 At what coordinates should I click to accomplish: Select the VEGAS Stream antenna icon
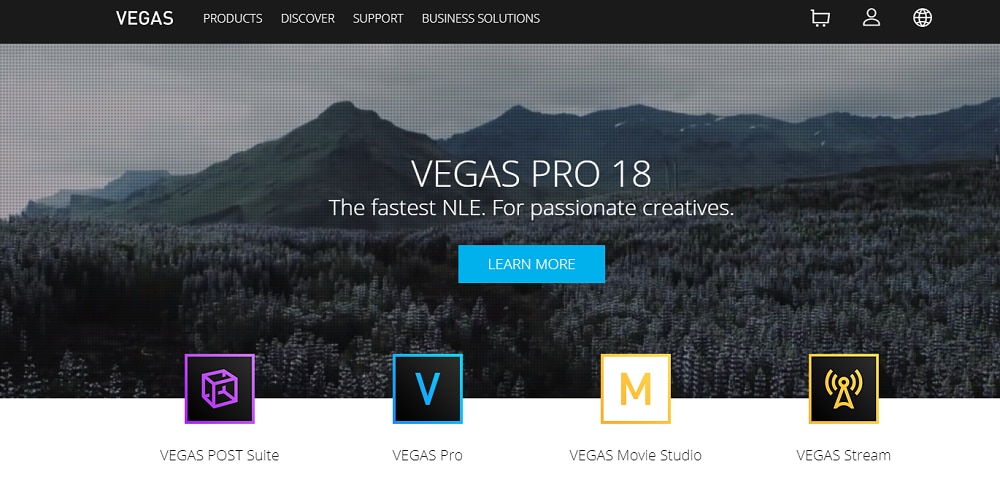(843, 389)
